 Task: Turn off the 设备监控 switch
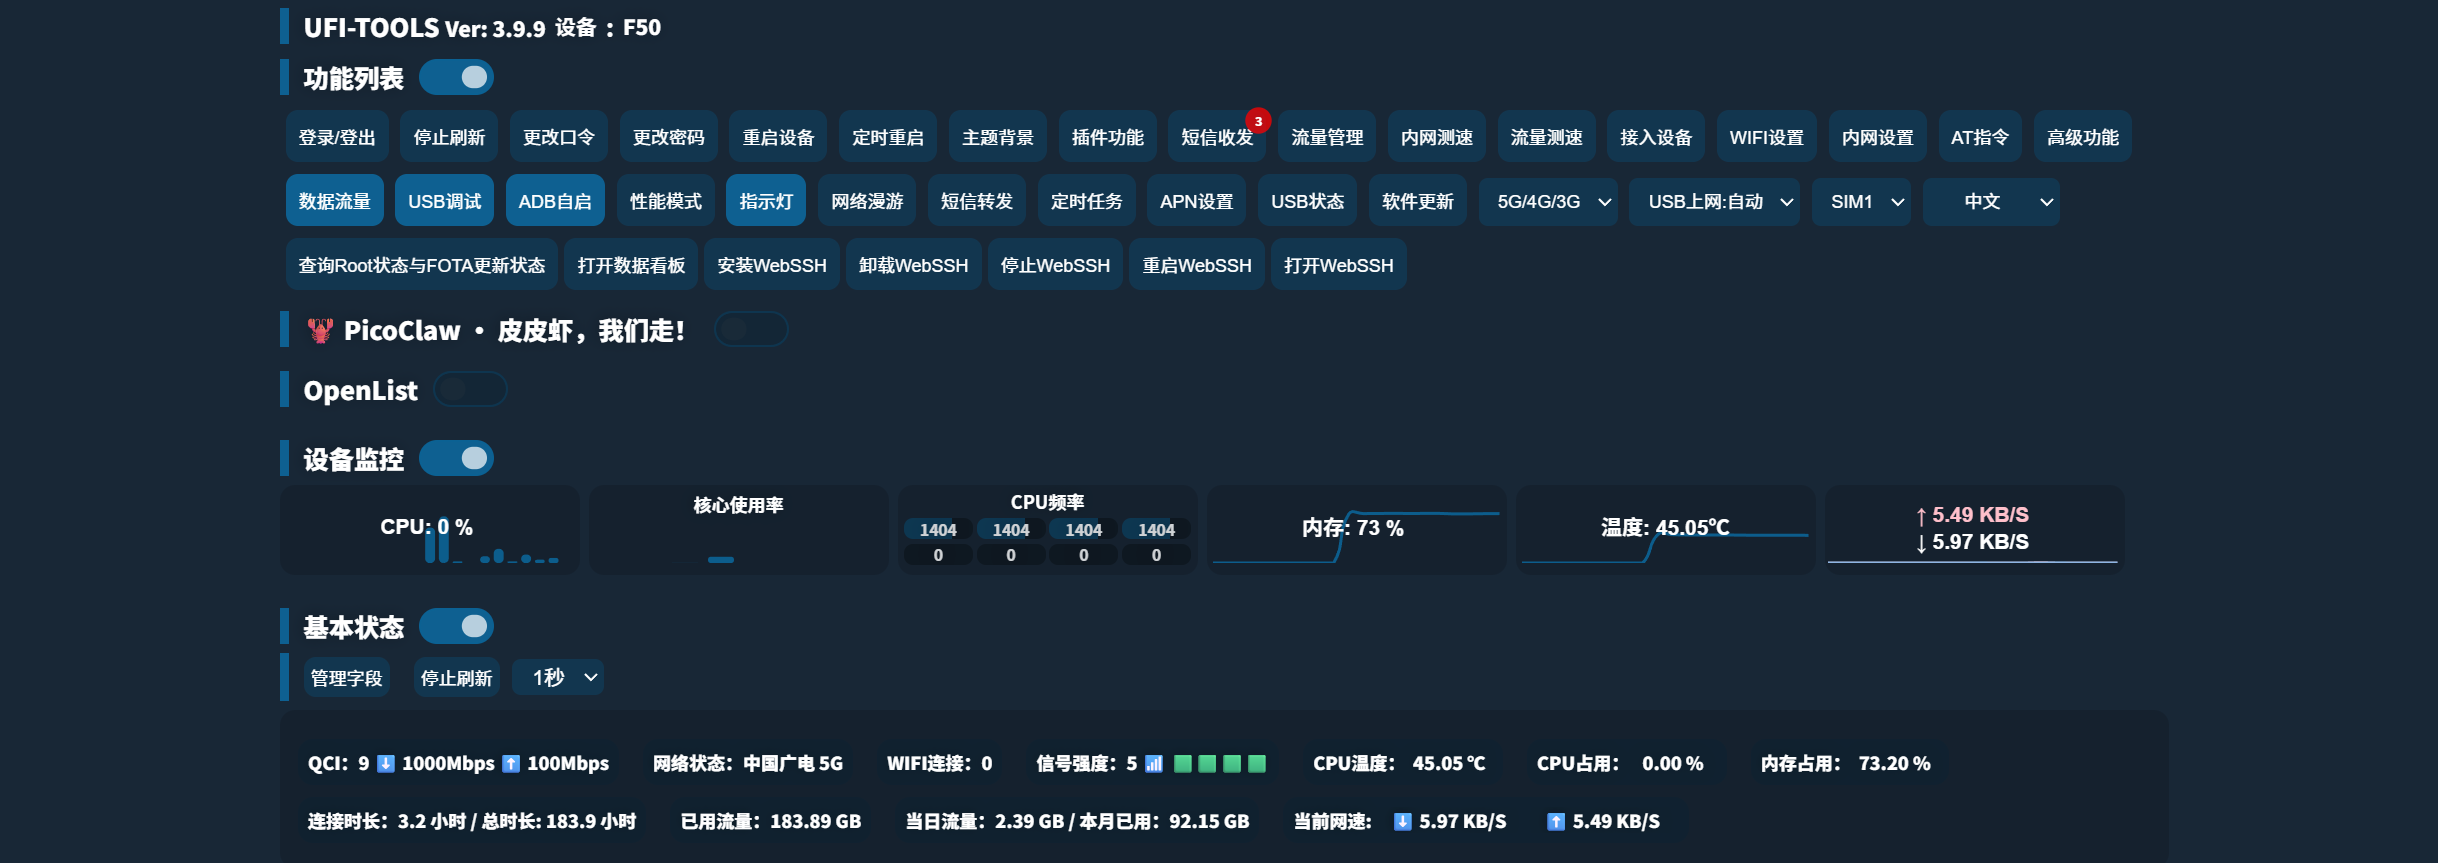(457, 458)
